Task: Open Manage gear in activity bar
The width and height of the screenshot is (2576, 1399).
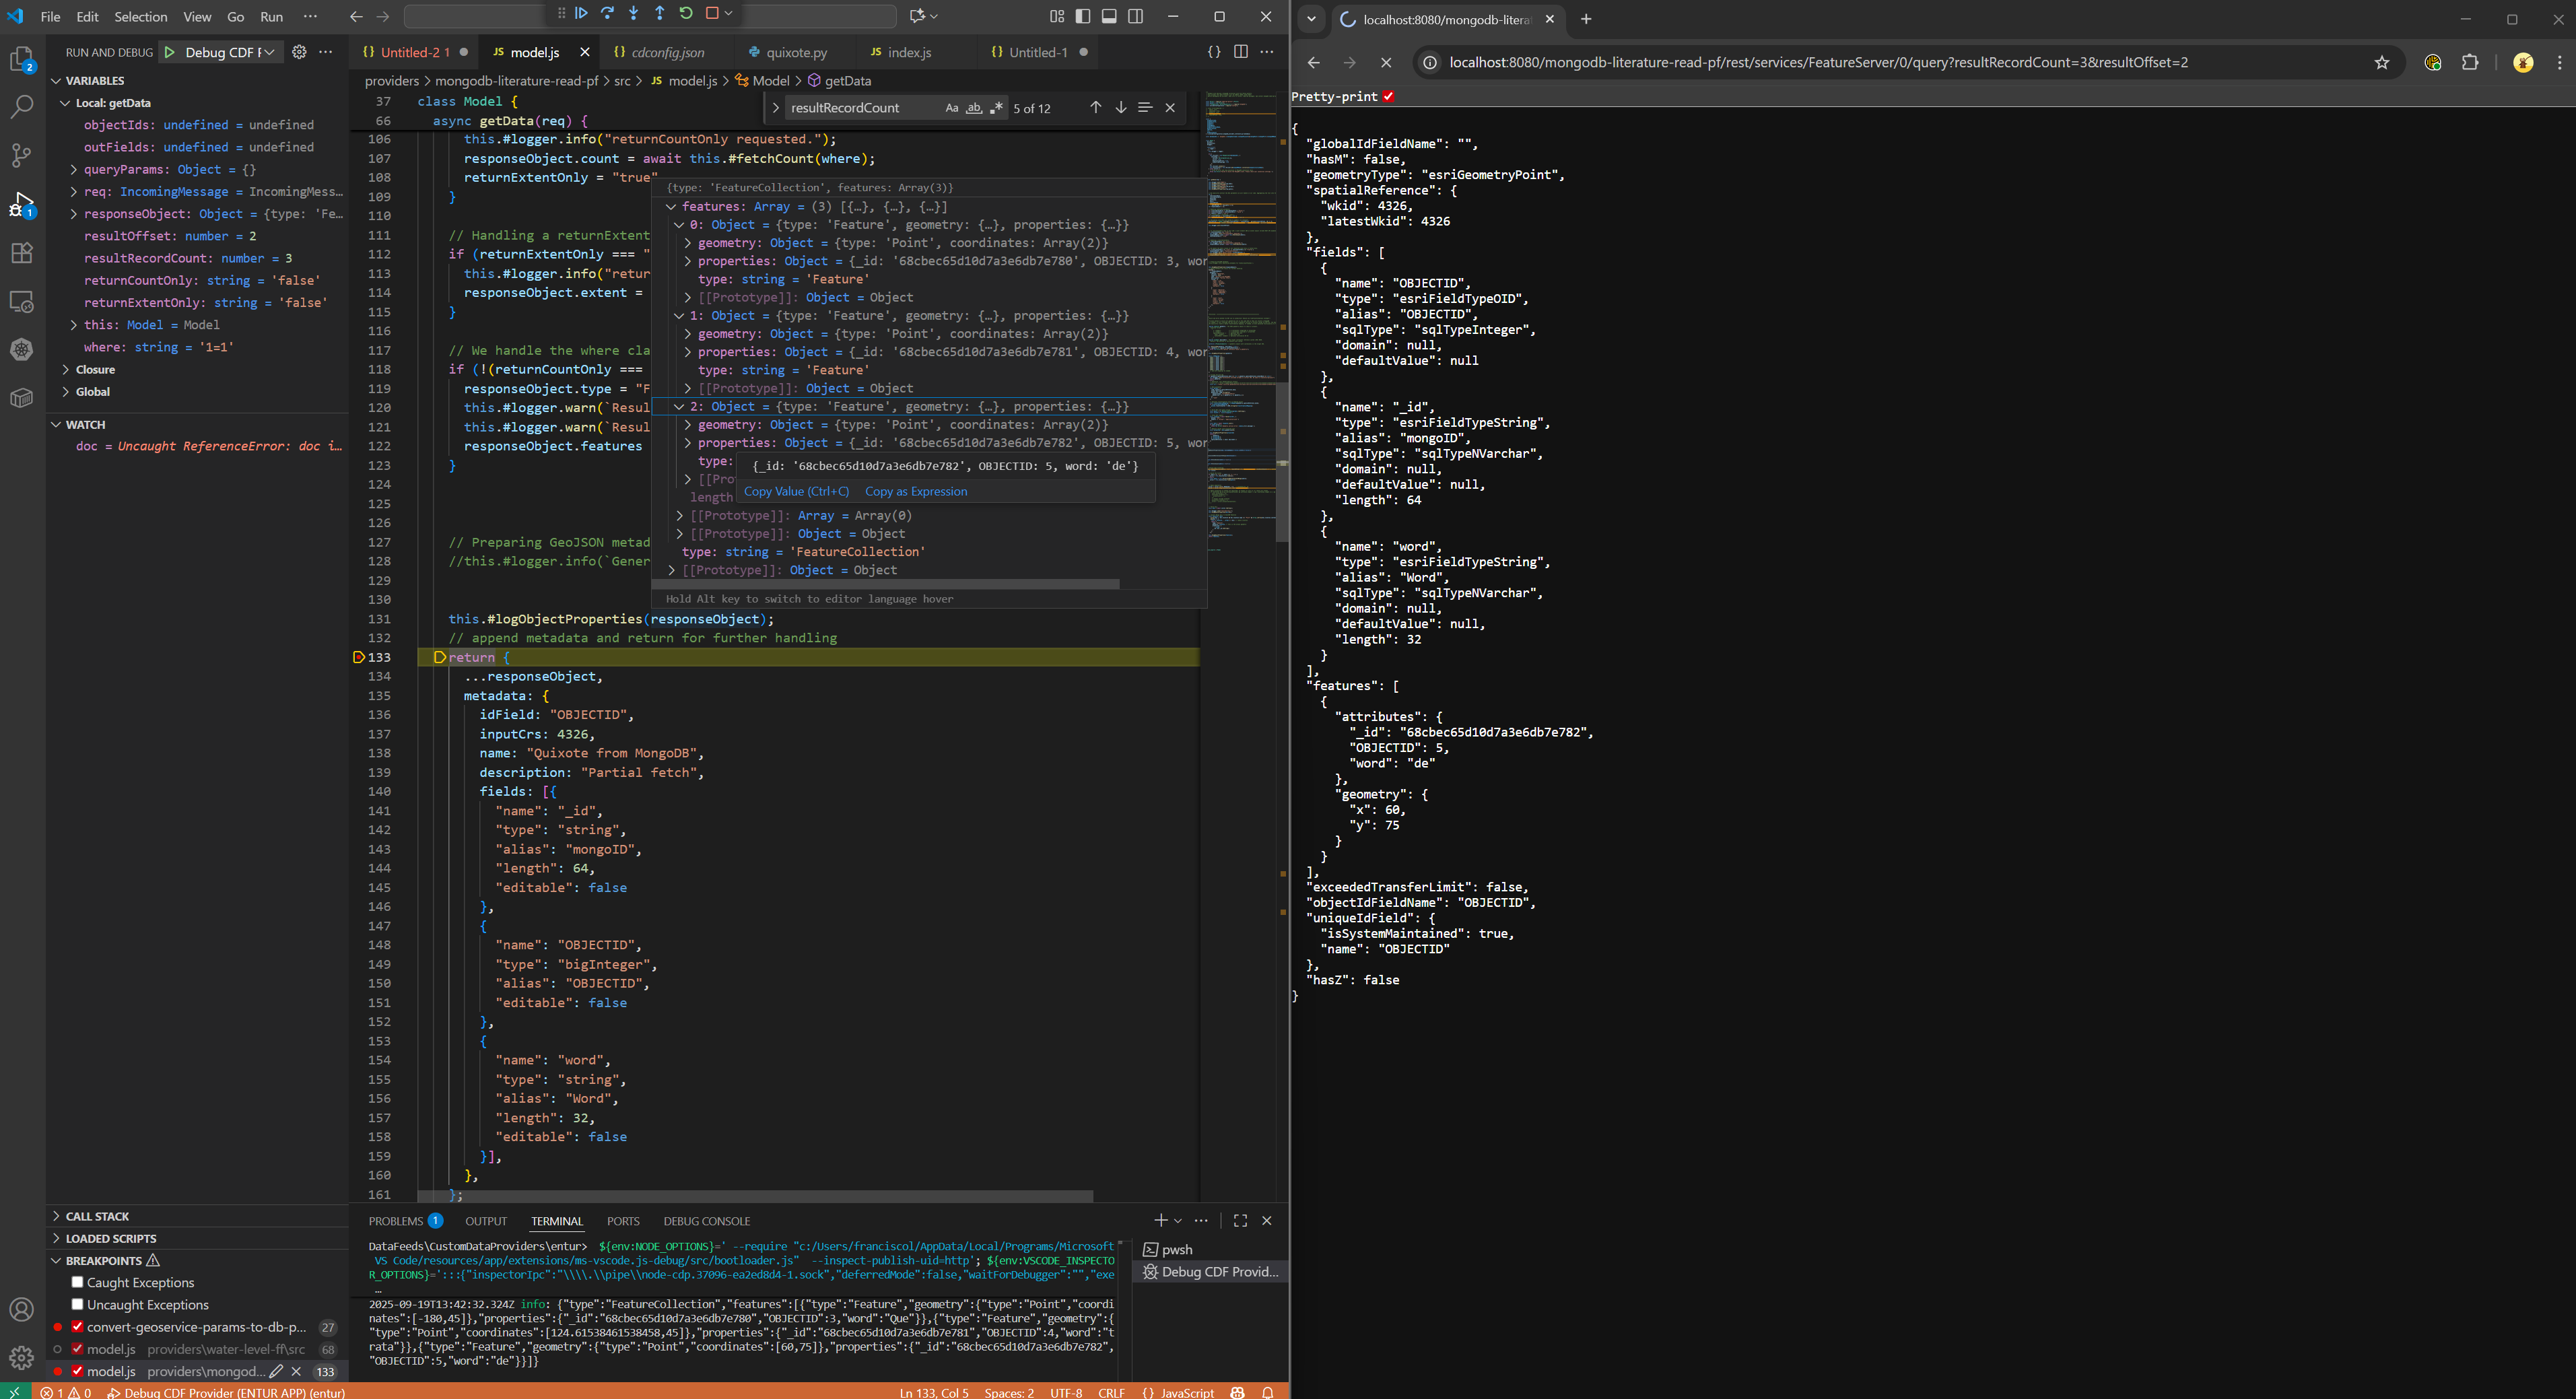Action: pos(21,1357)
